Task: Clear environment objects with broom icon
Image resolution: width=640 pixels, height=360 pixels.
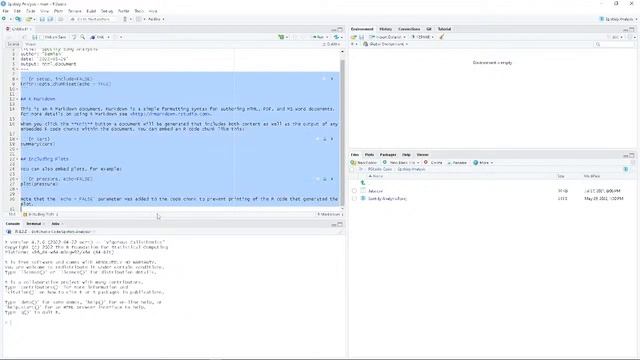Action: 442,37
